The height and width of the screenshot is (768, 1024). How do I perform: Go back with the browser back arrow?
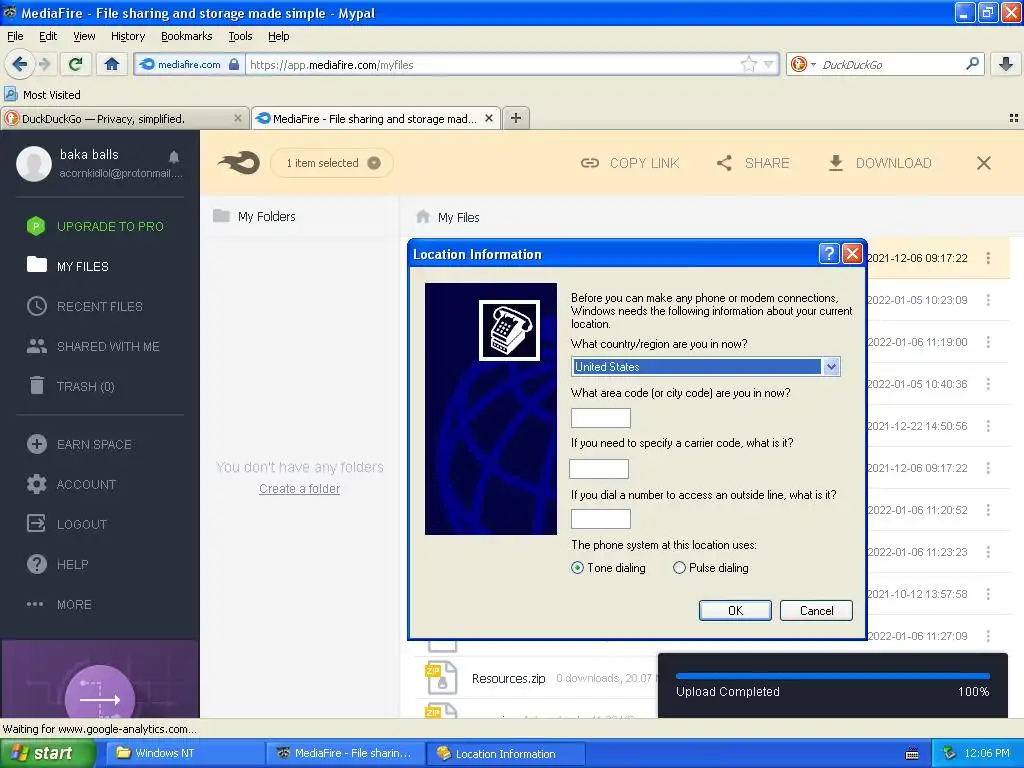click(19, 64)
